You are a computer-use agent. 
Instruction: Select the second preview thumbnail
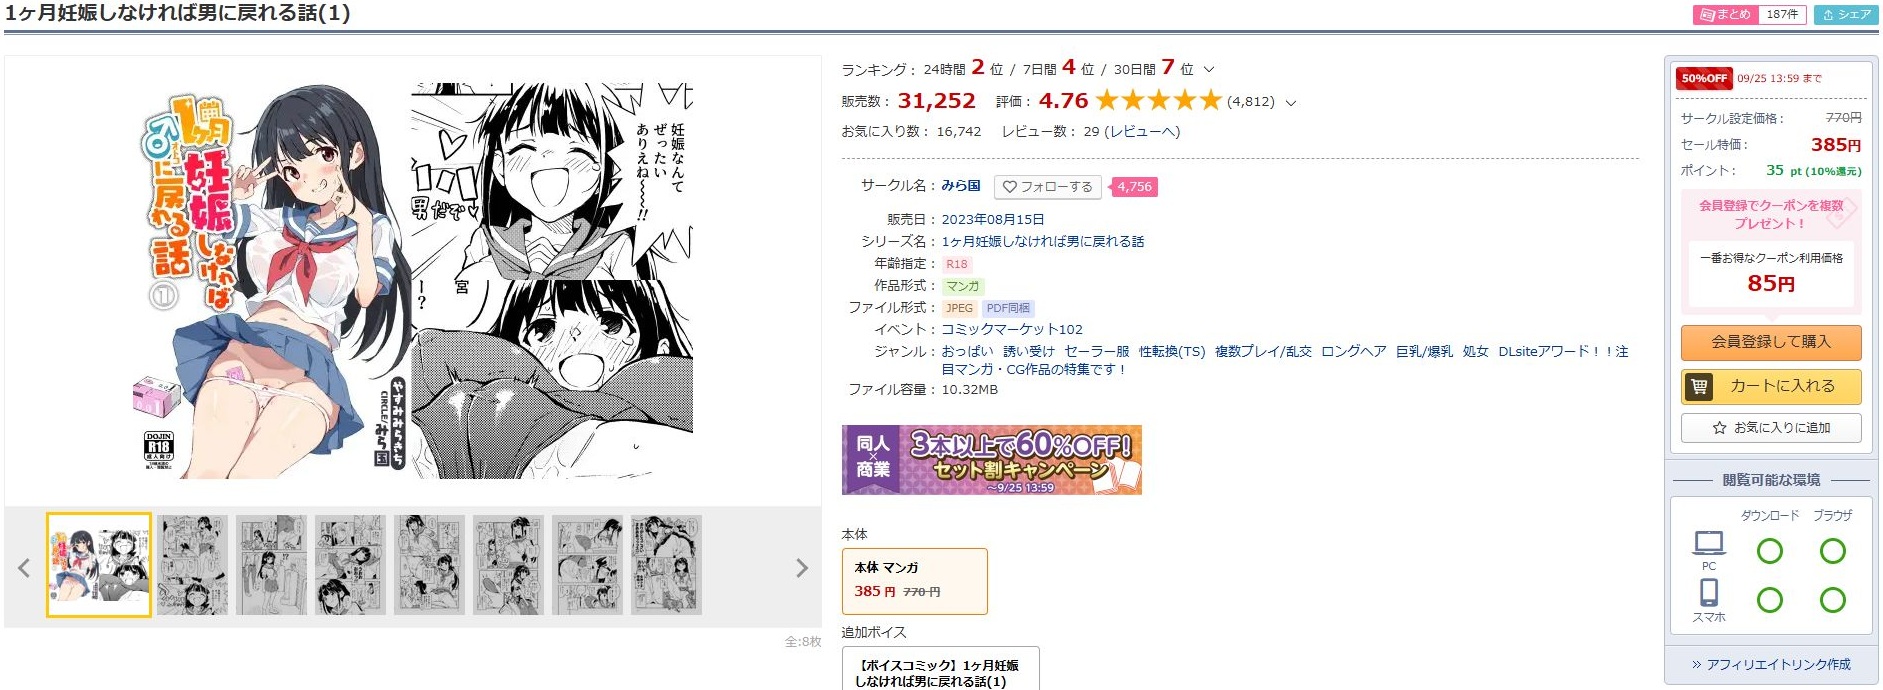point(192,565)
